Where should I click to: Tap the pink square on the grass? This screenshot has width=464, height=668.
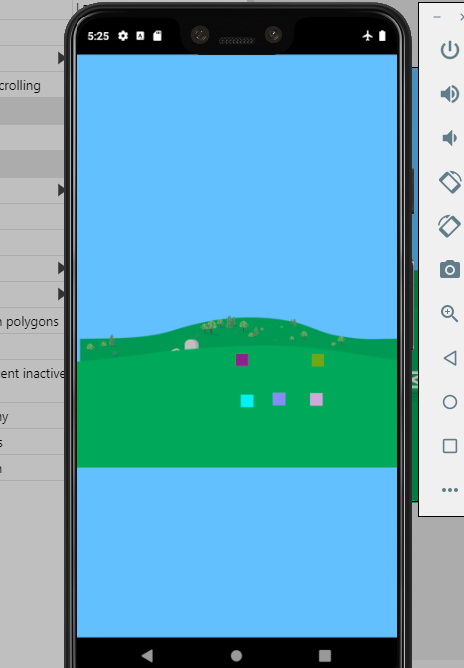tap(316, 400)
